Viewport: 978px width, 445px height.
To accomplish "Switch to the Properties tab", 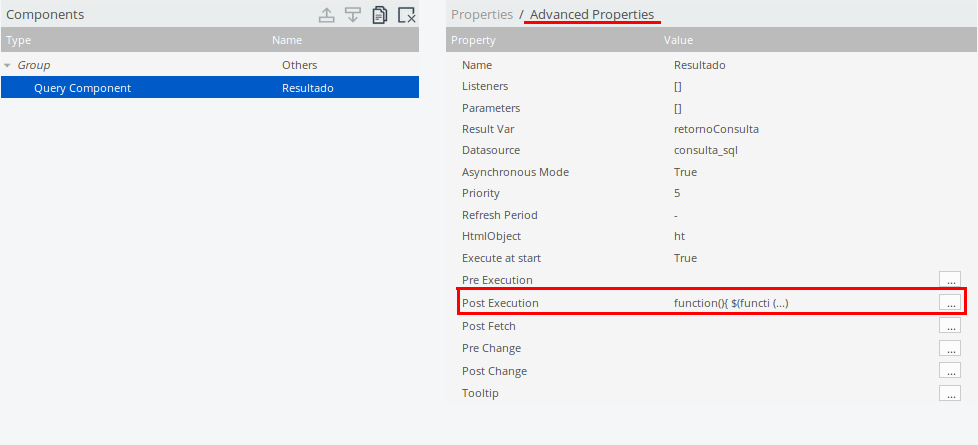I will tap(481, 15).
